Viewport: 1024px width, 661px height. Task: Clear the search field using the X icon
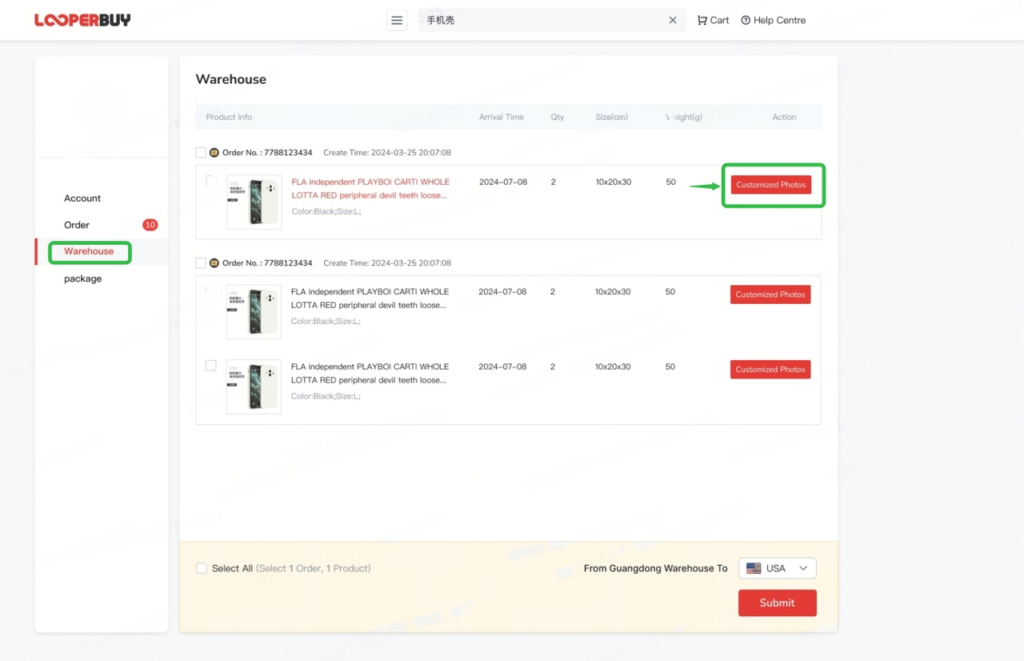672,19
